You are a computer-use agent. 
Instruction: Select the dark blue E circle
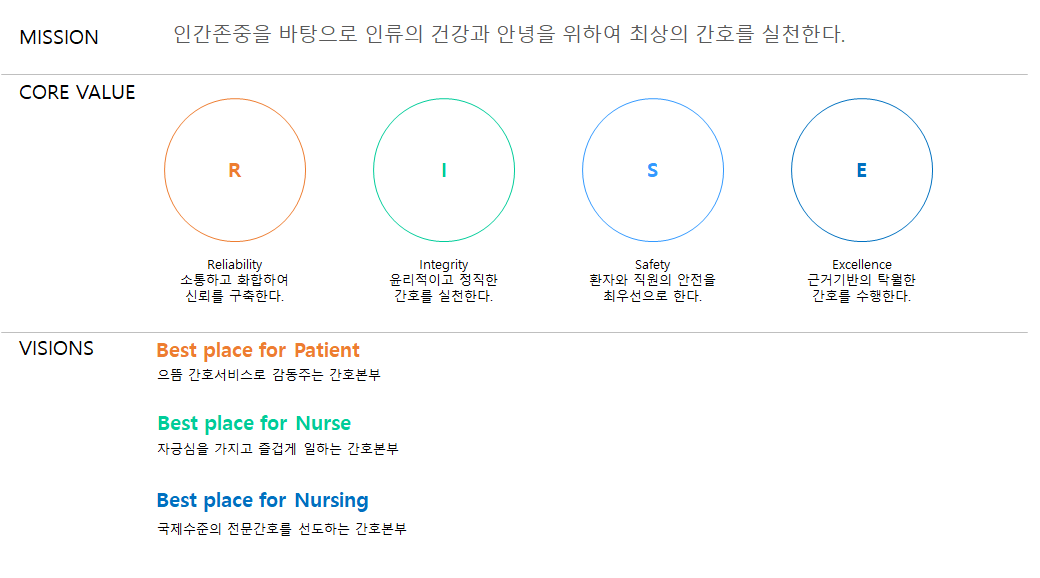[x=862, y=170]
